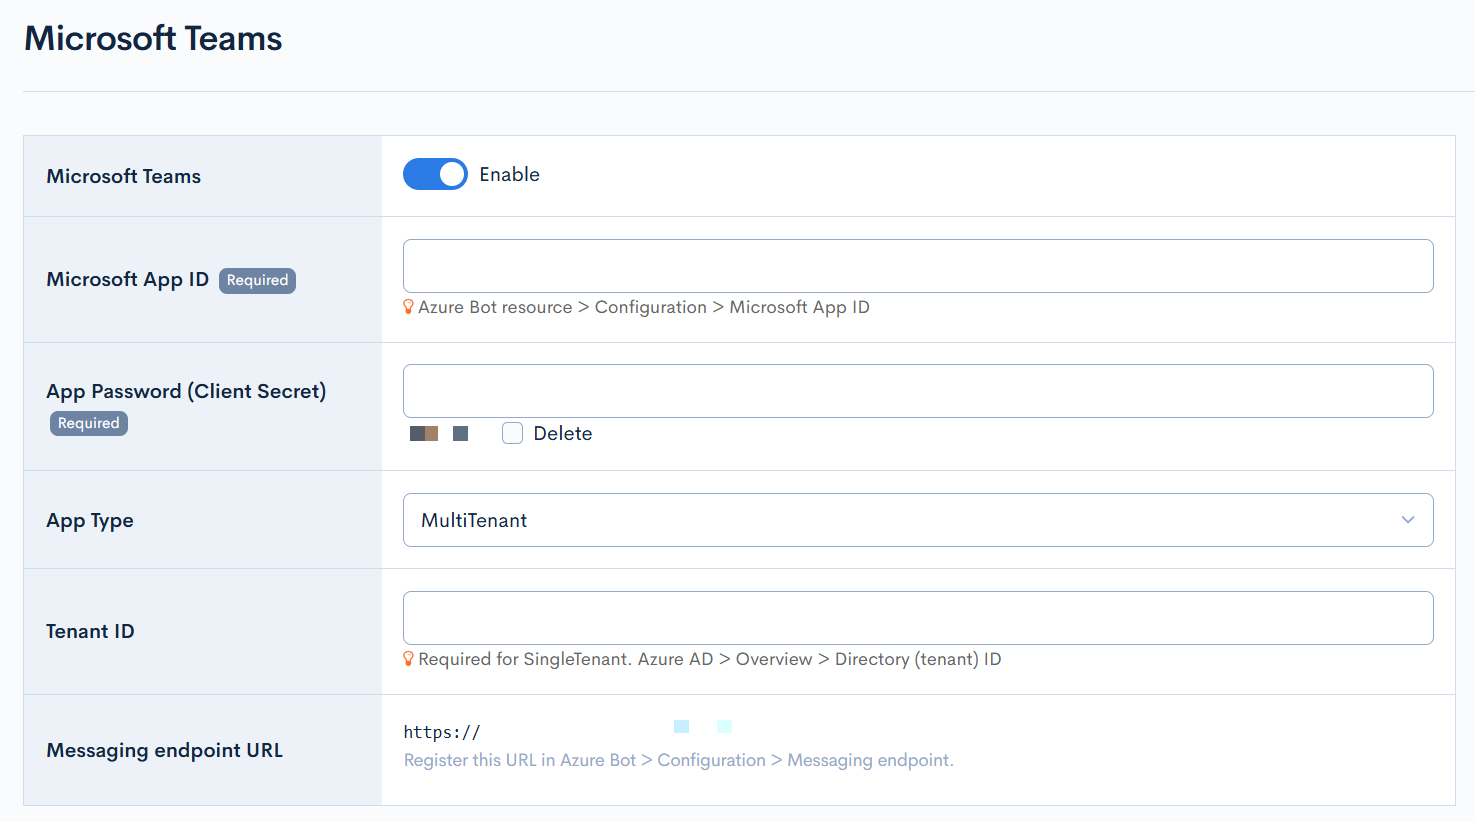1475x822 pixels.
Task: Focus the App Password Client Secret field
Action: pyautogui.click(x=918, y=391)
